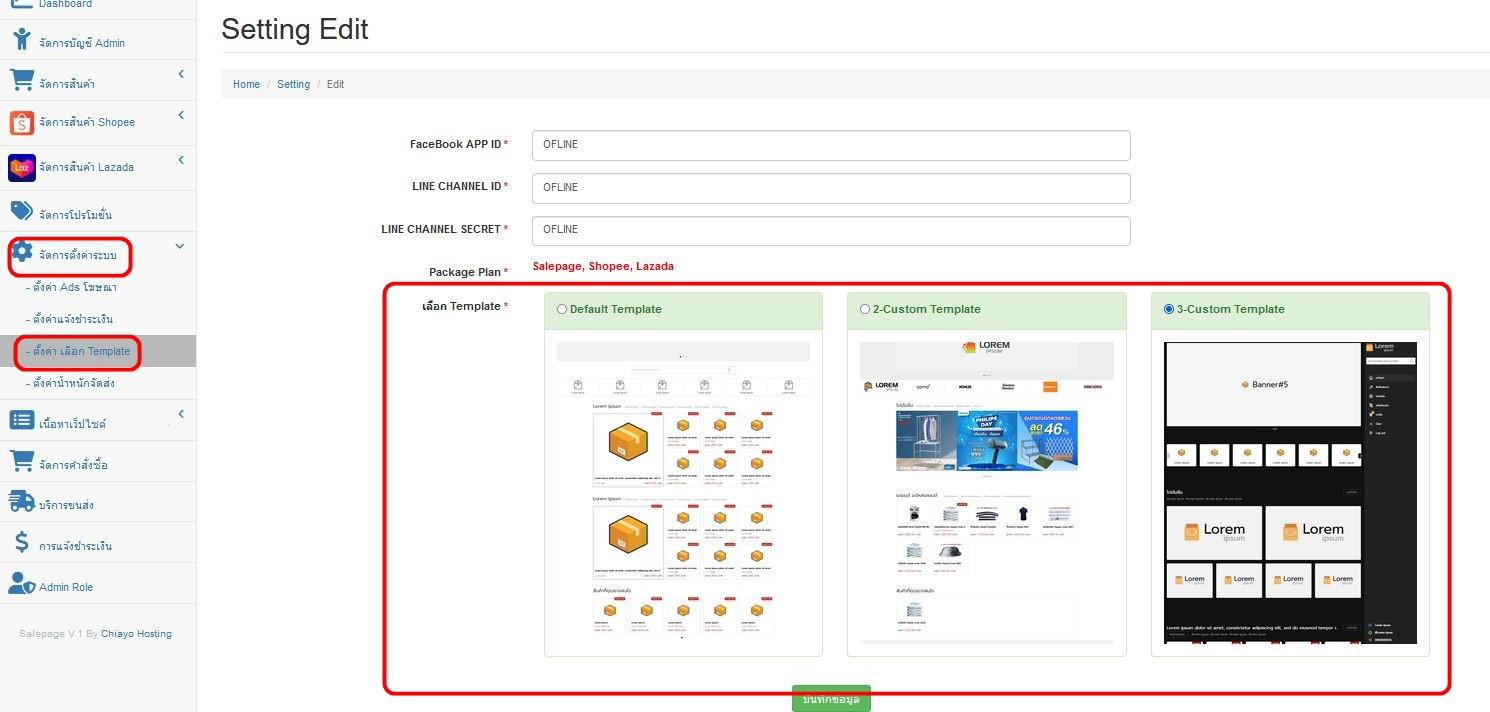Viewport: 1490px width, 712px height.
Task: Click the Admin Role user shield icon
Action: [22, 585]
